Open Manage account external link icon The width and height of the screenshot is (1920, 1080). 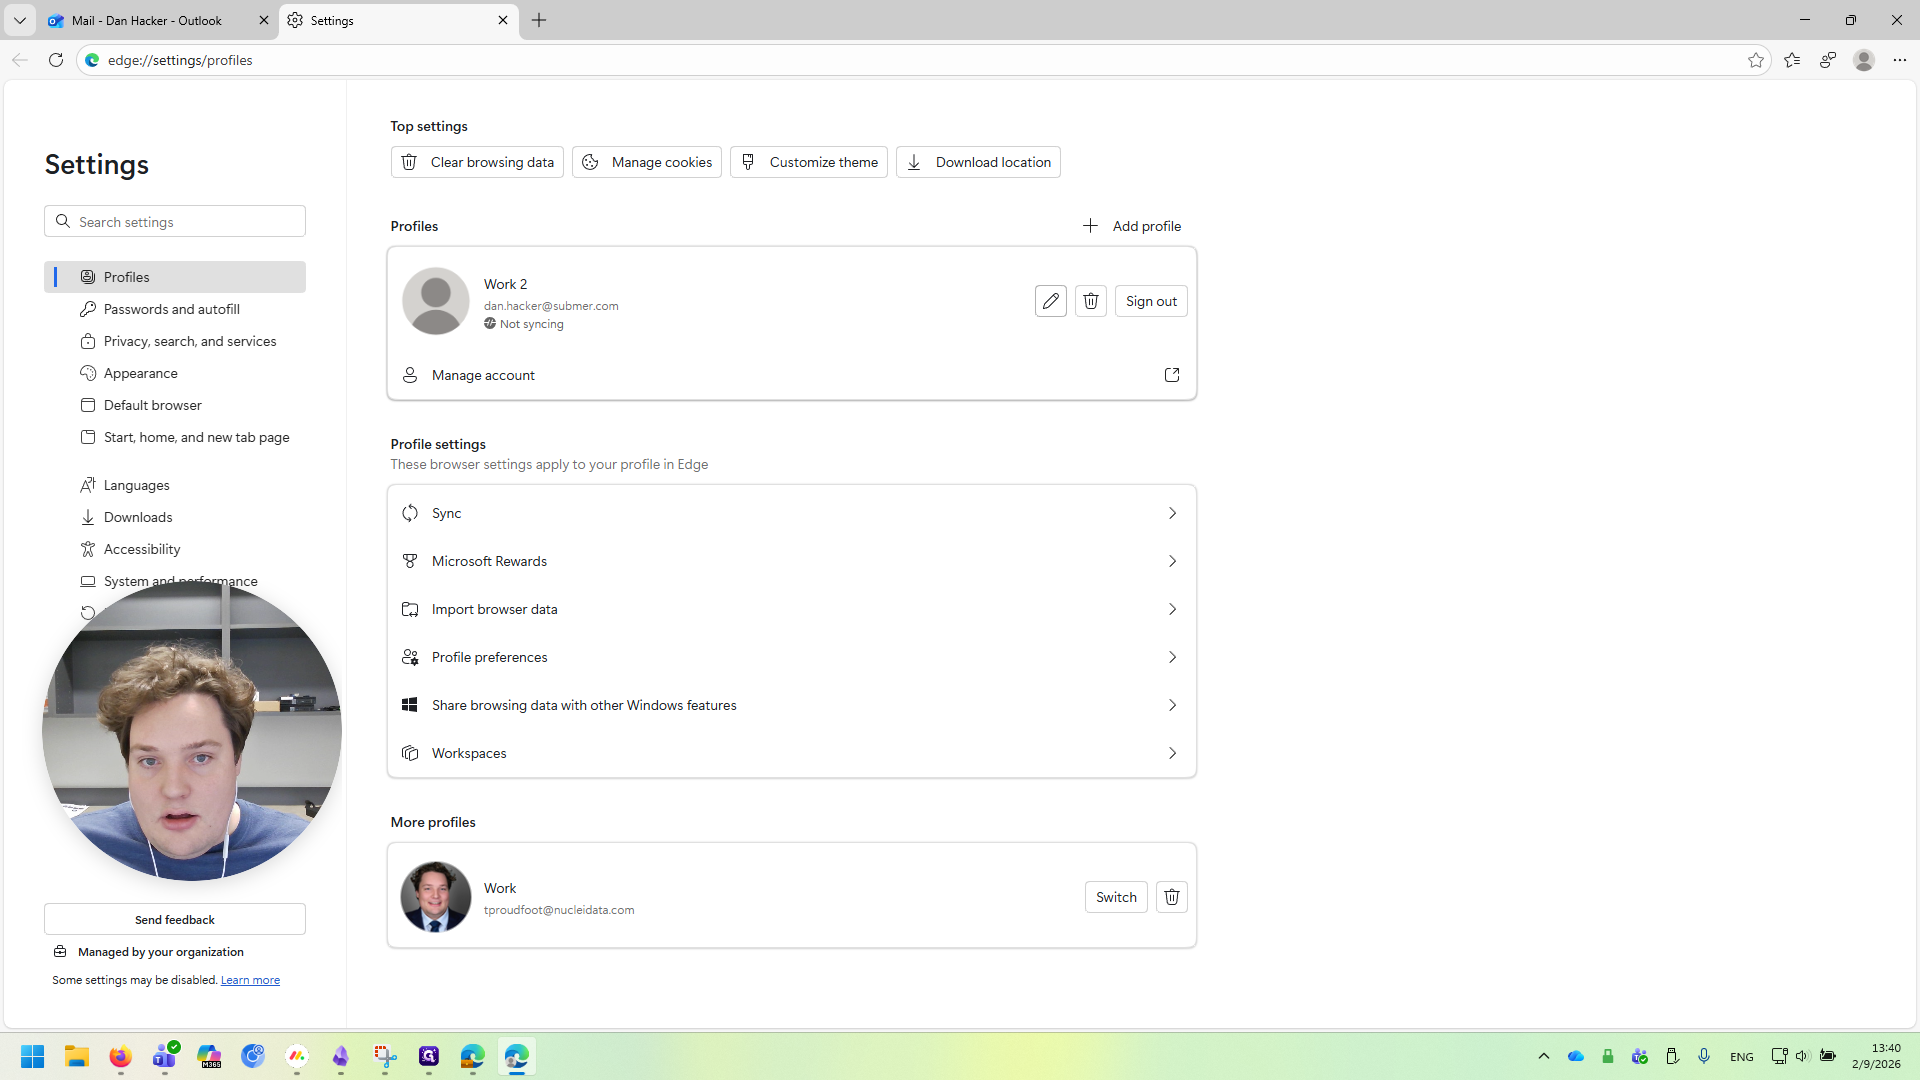1172,375
